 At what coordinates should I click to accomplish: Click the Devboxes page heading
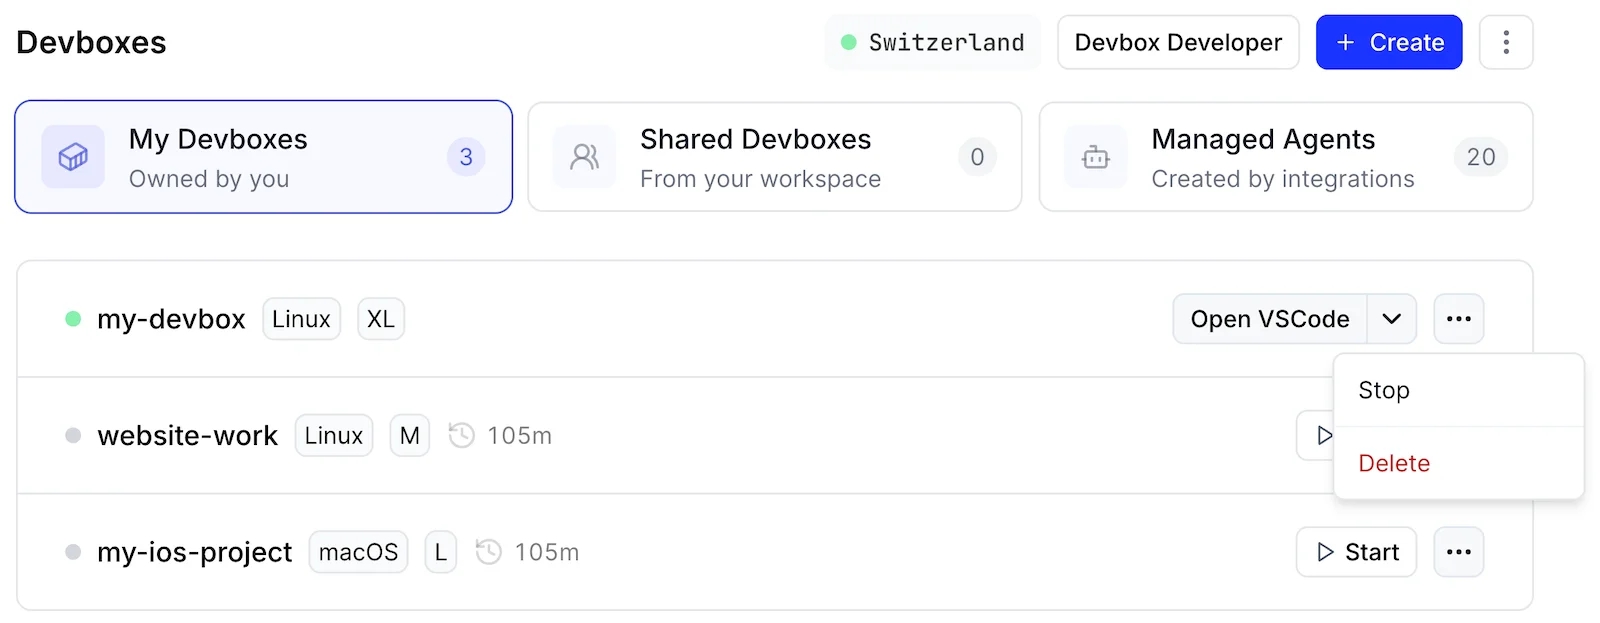click(x=91, y=42)
